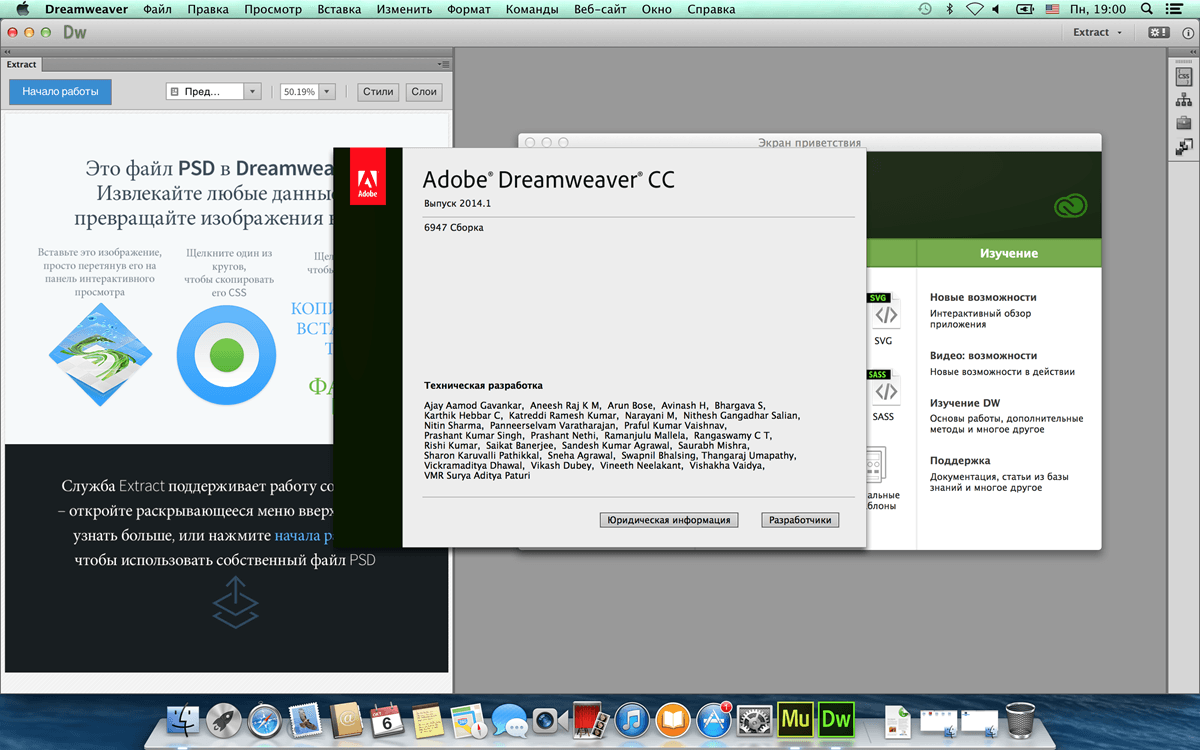The image size is (1200, 750).
Task: Open Finder from the Dock
Action: coord(183,718)
